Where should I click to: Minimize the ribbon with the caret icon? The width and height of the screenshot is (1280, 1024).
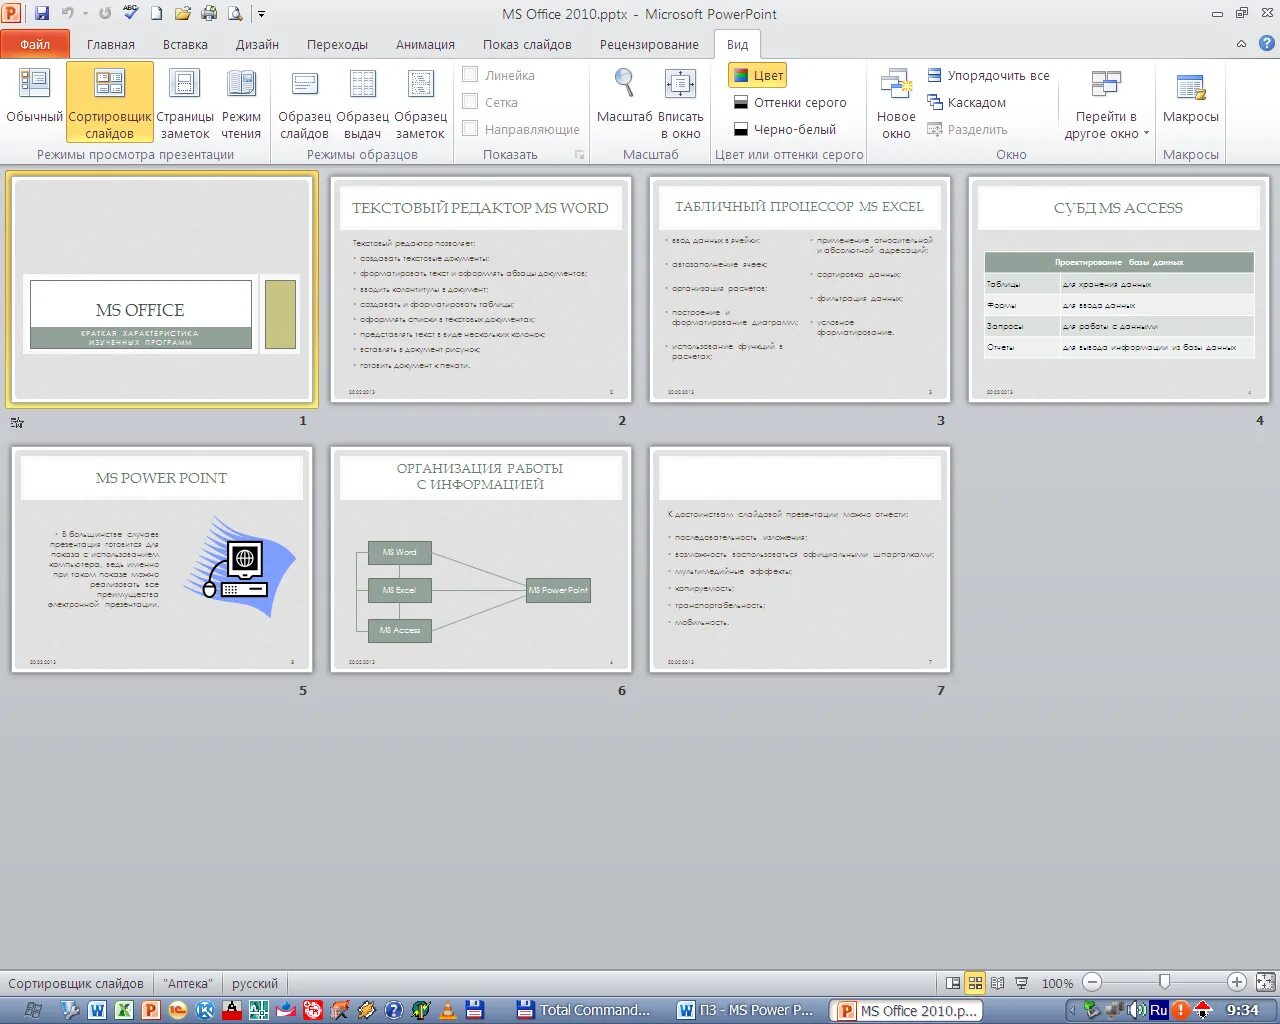click(x=1241, y=44)
